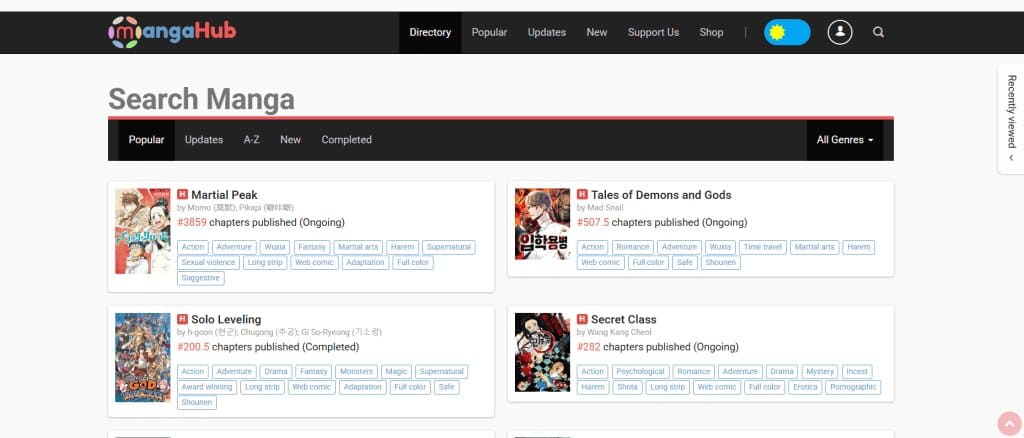The height and width of the screenshot is (438, 1024).
Task: Click the red badge beside Secret Class
Action: (x=582, y=320)
